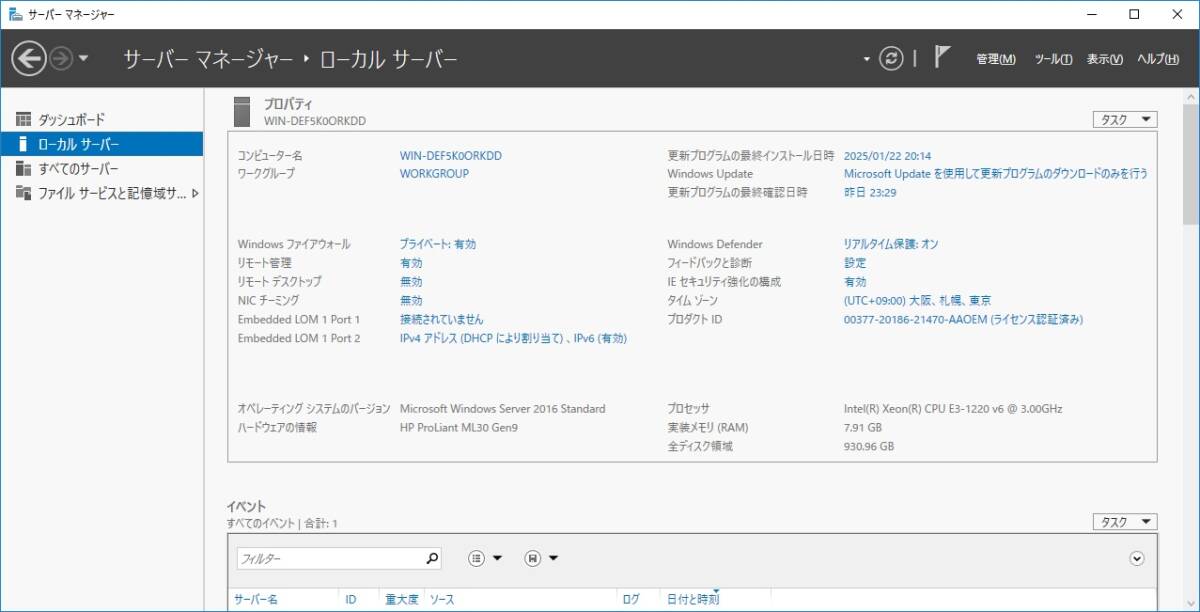Image resolution: width=1200 pixels, height=612 pixels.
Task: Click the Forward navigation arrow button
Action: (61, 58)
